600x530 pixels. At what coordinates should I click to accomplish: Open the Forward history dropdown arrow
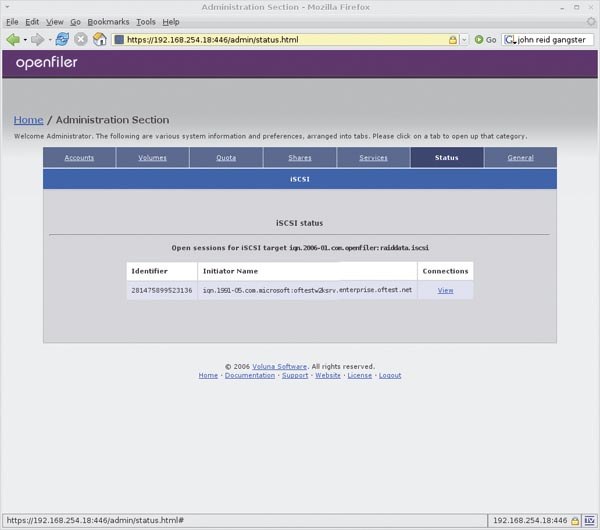pyautogui.click(x=50, y=40)
